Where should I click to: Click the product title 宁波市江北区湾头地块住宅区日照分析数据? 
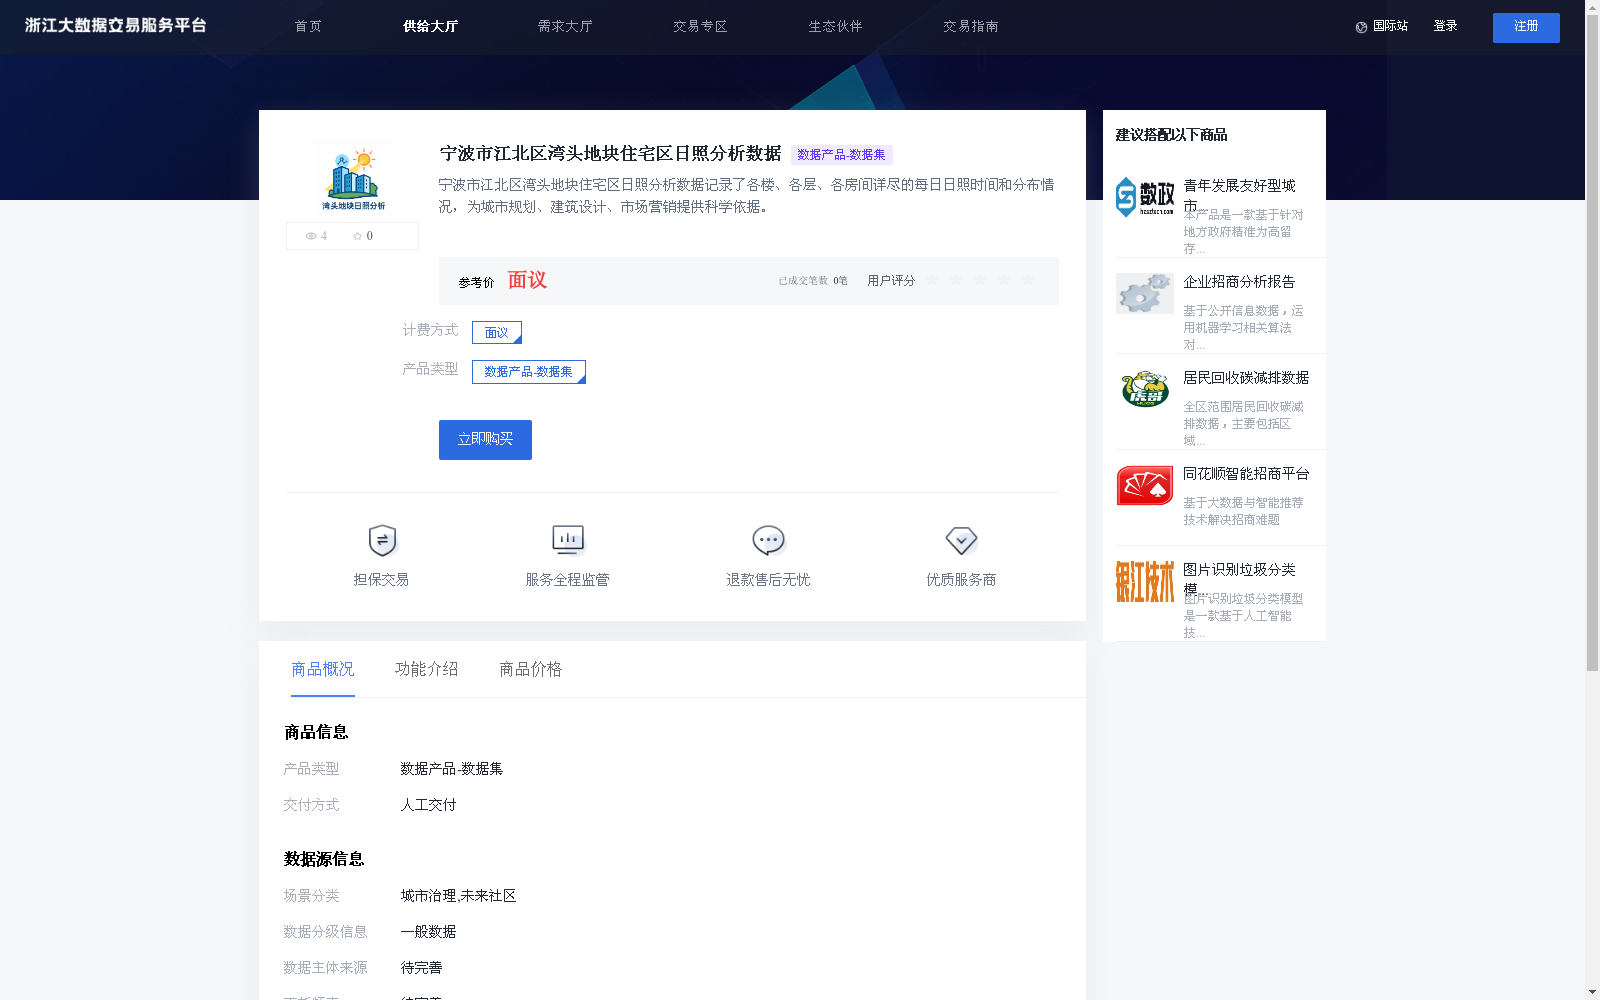(x=610, y=154)
